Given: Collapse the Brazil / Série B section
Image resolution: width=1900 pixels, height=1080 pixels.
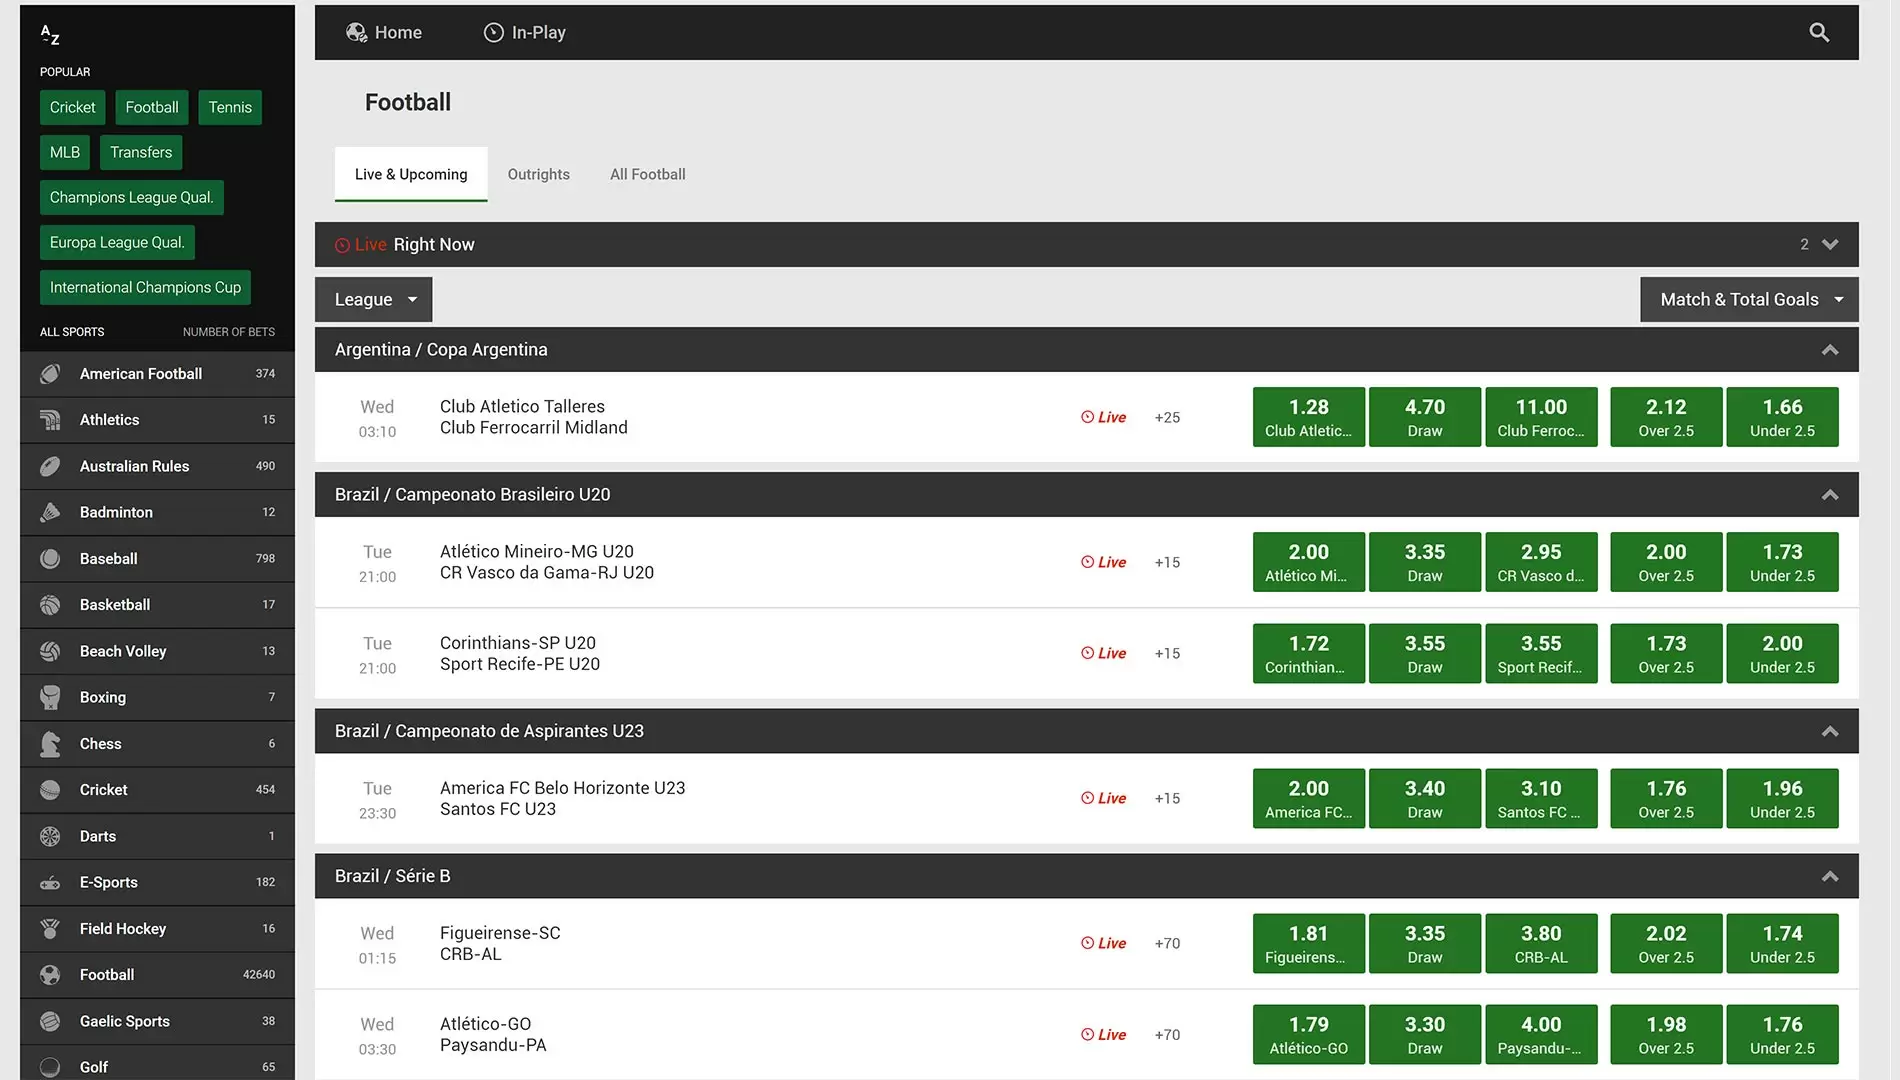Looking at the screenshot, I should point(1830,877).
